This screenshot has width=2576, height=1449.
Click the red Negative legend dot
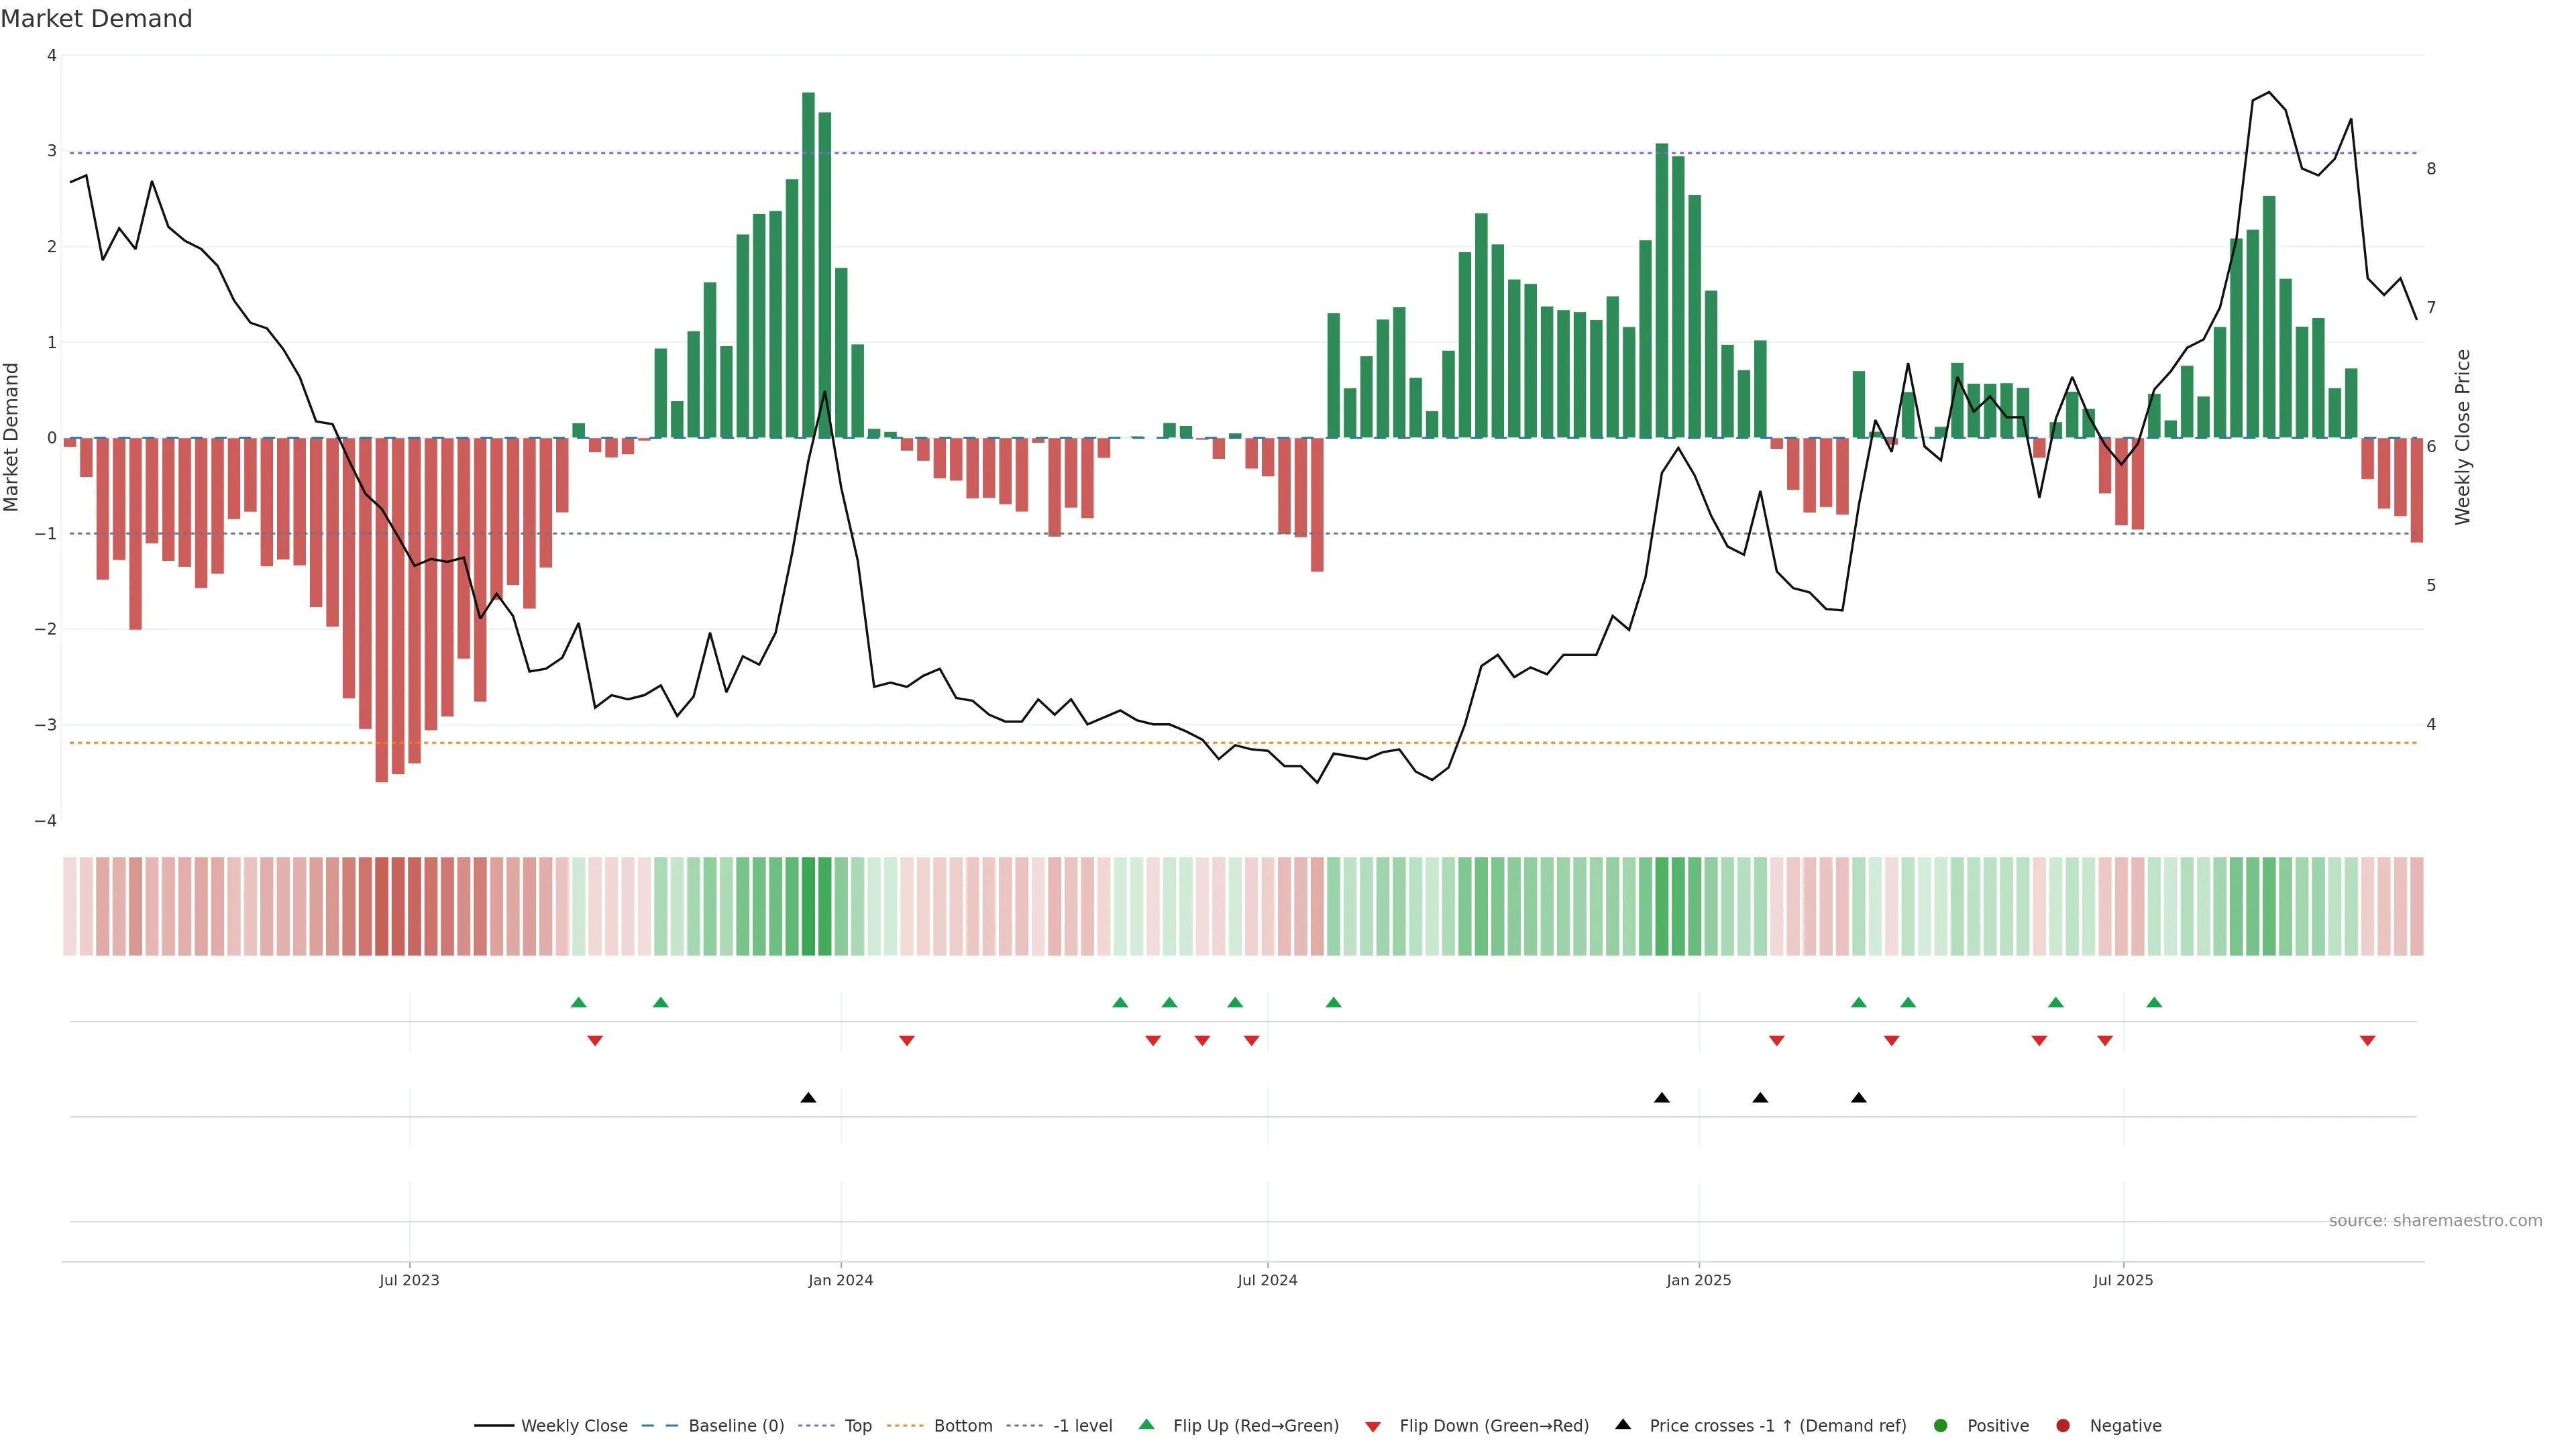tap(2063, 1426)
